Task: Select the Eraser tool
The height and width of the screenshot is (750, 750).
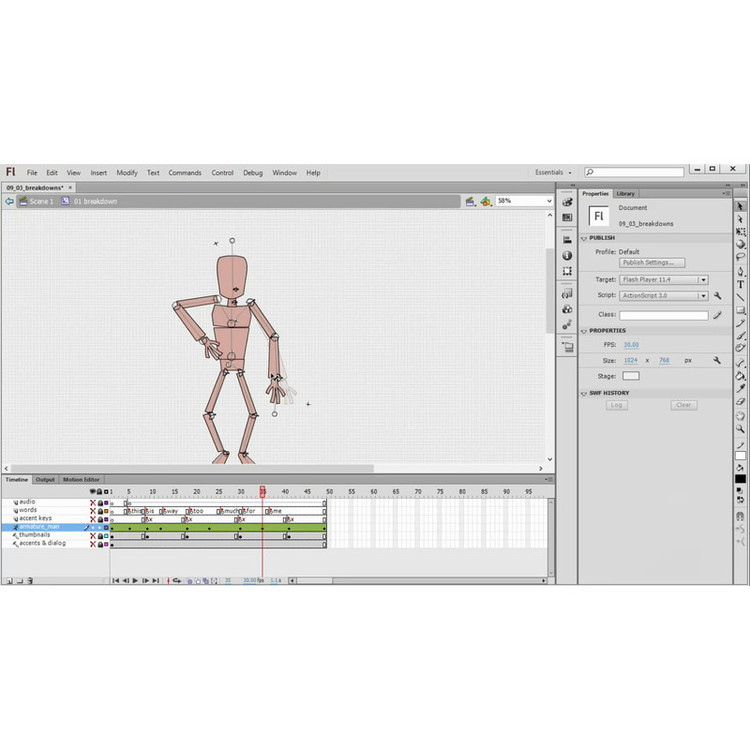Action: 741,401
